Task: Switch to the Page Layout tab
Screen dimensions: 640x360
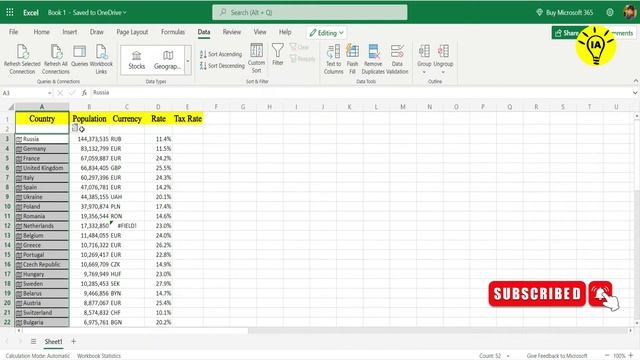Action: click(132, 32)
